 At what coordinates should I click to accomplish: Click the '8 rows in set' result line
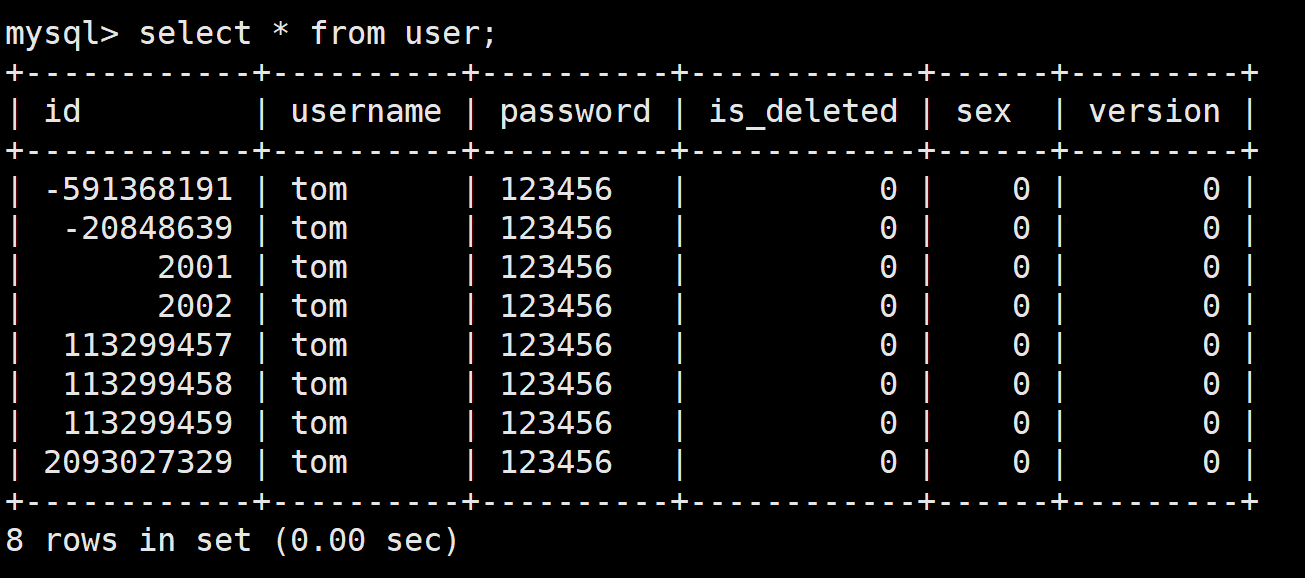click(x=232, y=540)
